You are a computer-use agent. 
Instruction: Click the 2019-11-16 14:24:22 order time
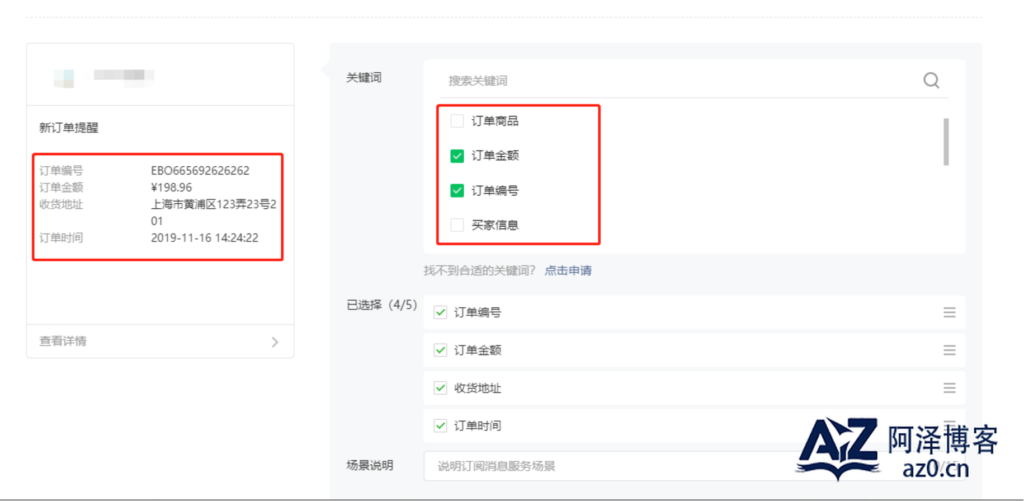pos(204,238)
